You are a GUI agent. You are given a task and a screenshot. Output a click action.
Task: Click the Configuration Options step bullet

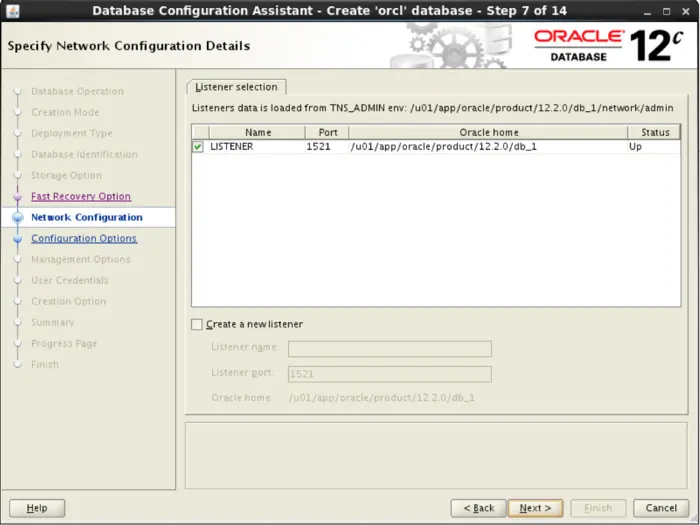[x=18, y=239]
